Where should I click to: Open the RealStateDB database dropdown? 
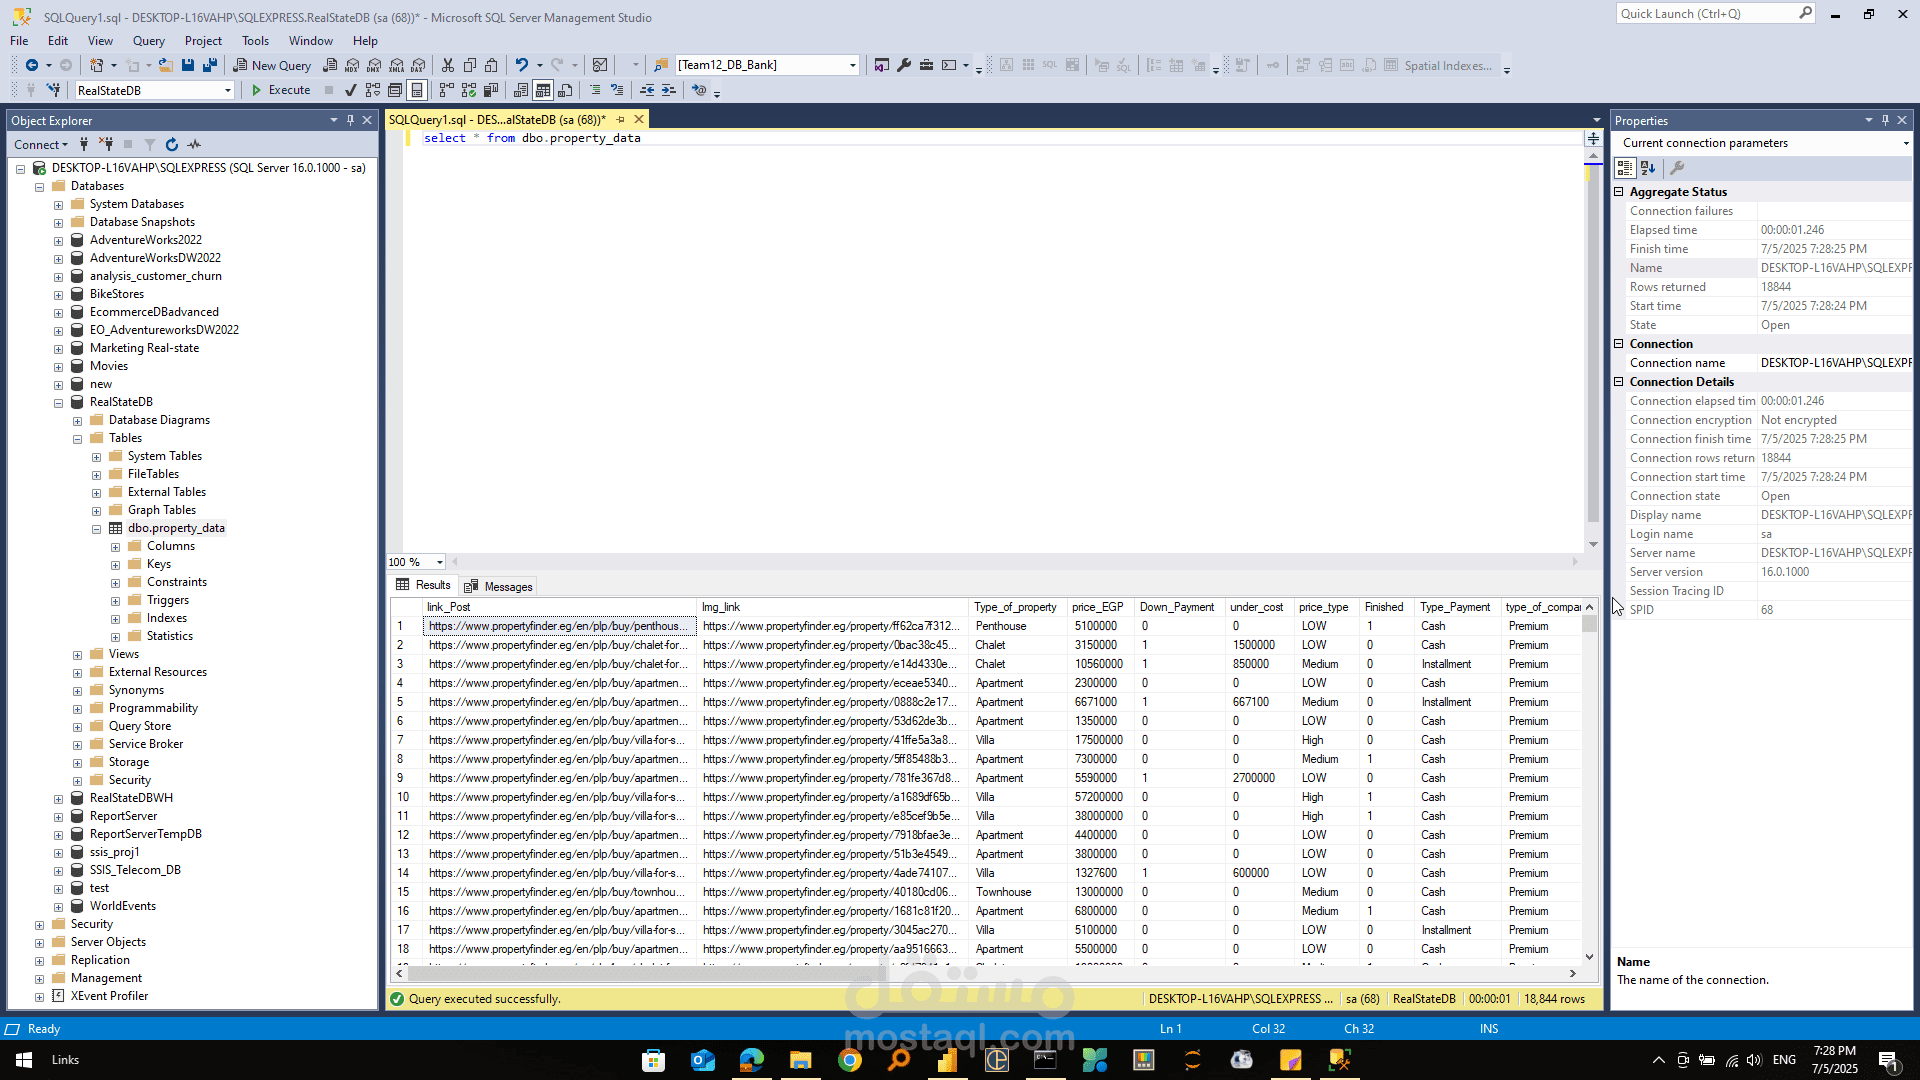point(228,91)
